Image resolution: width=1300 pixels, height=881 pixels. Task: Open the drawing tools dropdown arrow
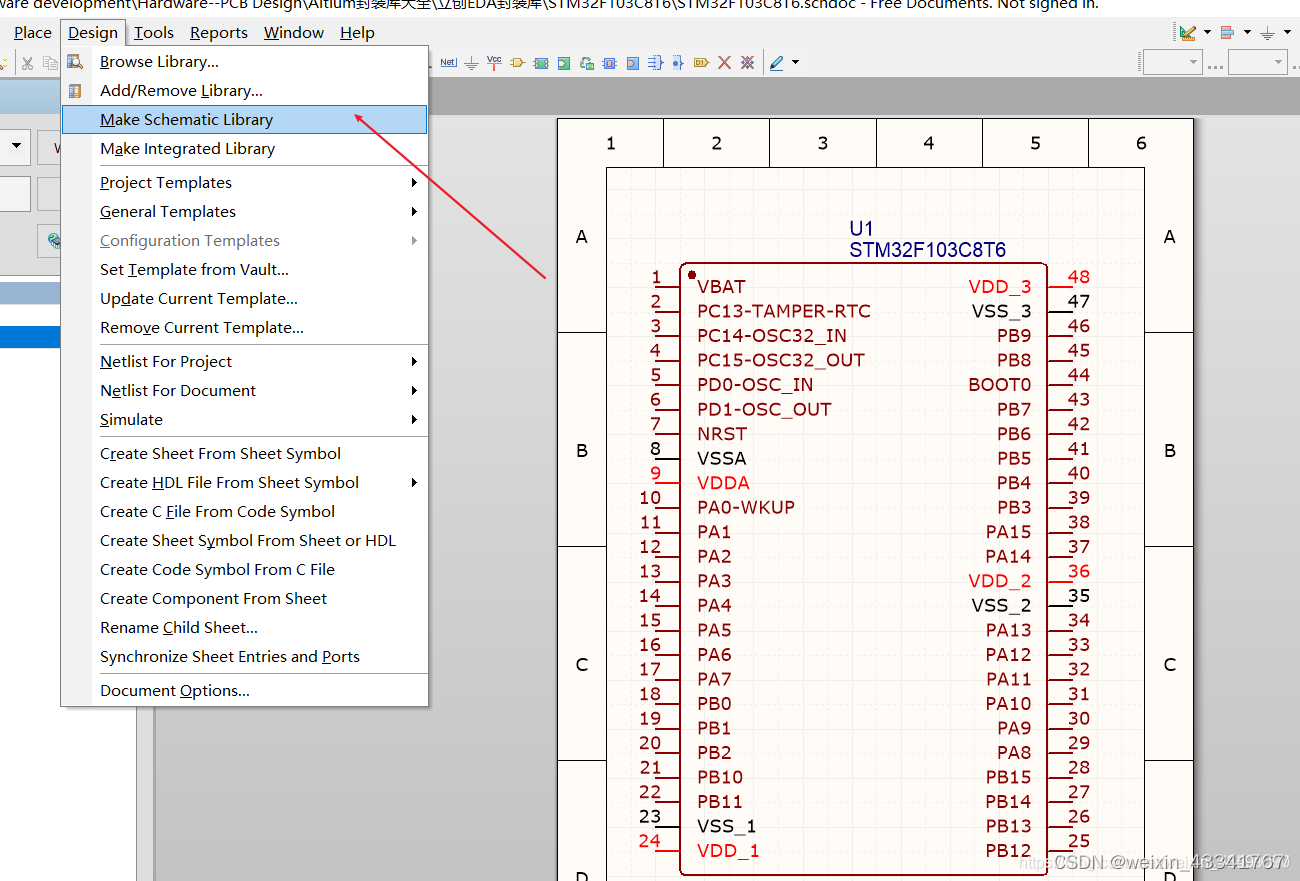pyautogui.click(x=1208, y=32)
